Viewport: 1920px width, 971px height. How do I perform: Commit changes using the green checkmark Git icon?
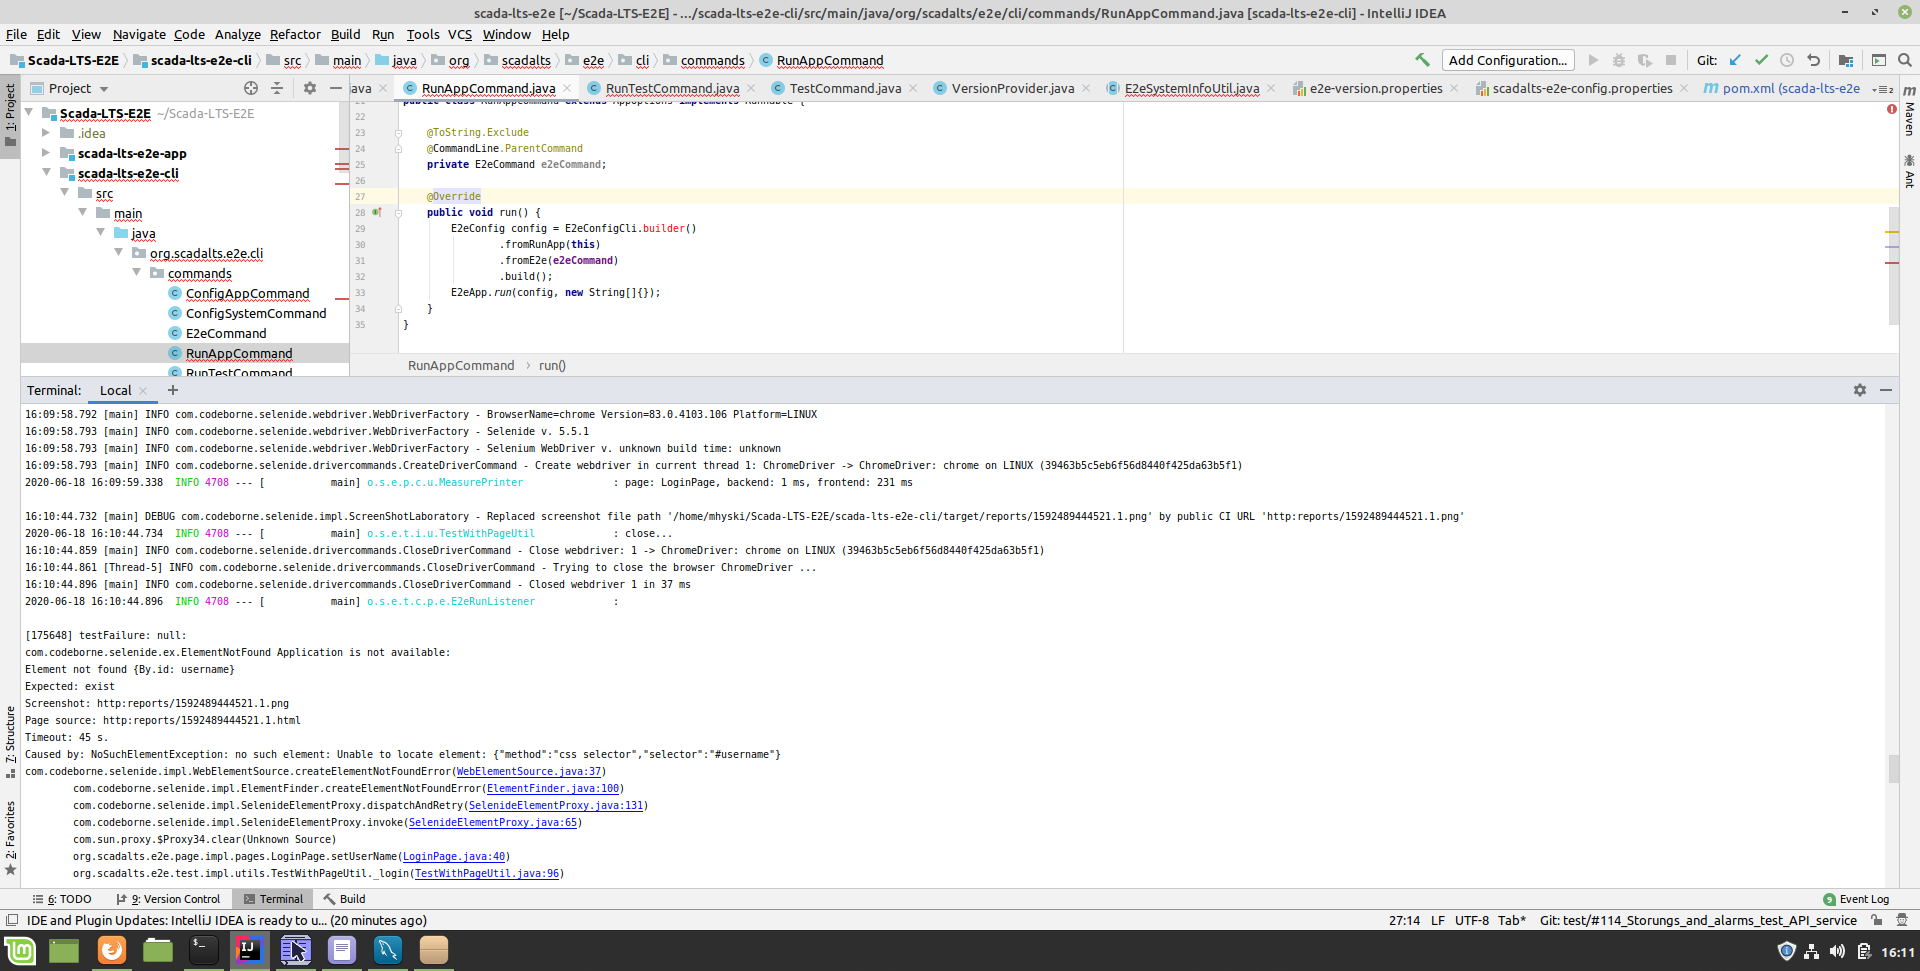pos(1761,60)
